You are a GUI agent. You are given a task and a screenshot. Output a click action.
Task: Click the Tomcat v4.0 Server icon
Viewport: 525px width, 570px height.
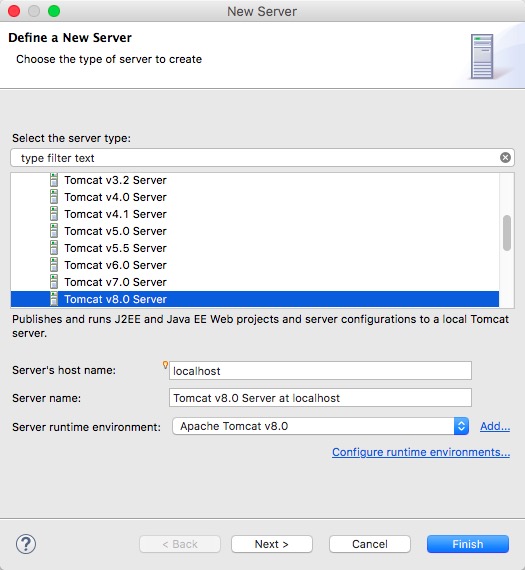[x=54, y=197]
